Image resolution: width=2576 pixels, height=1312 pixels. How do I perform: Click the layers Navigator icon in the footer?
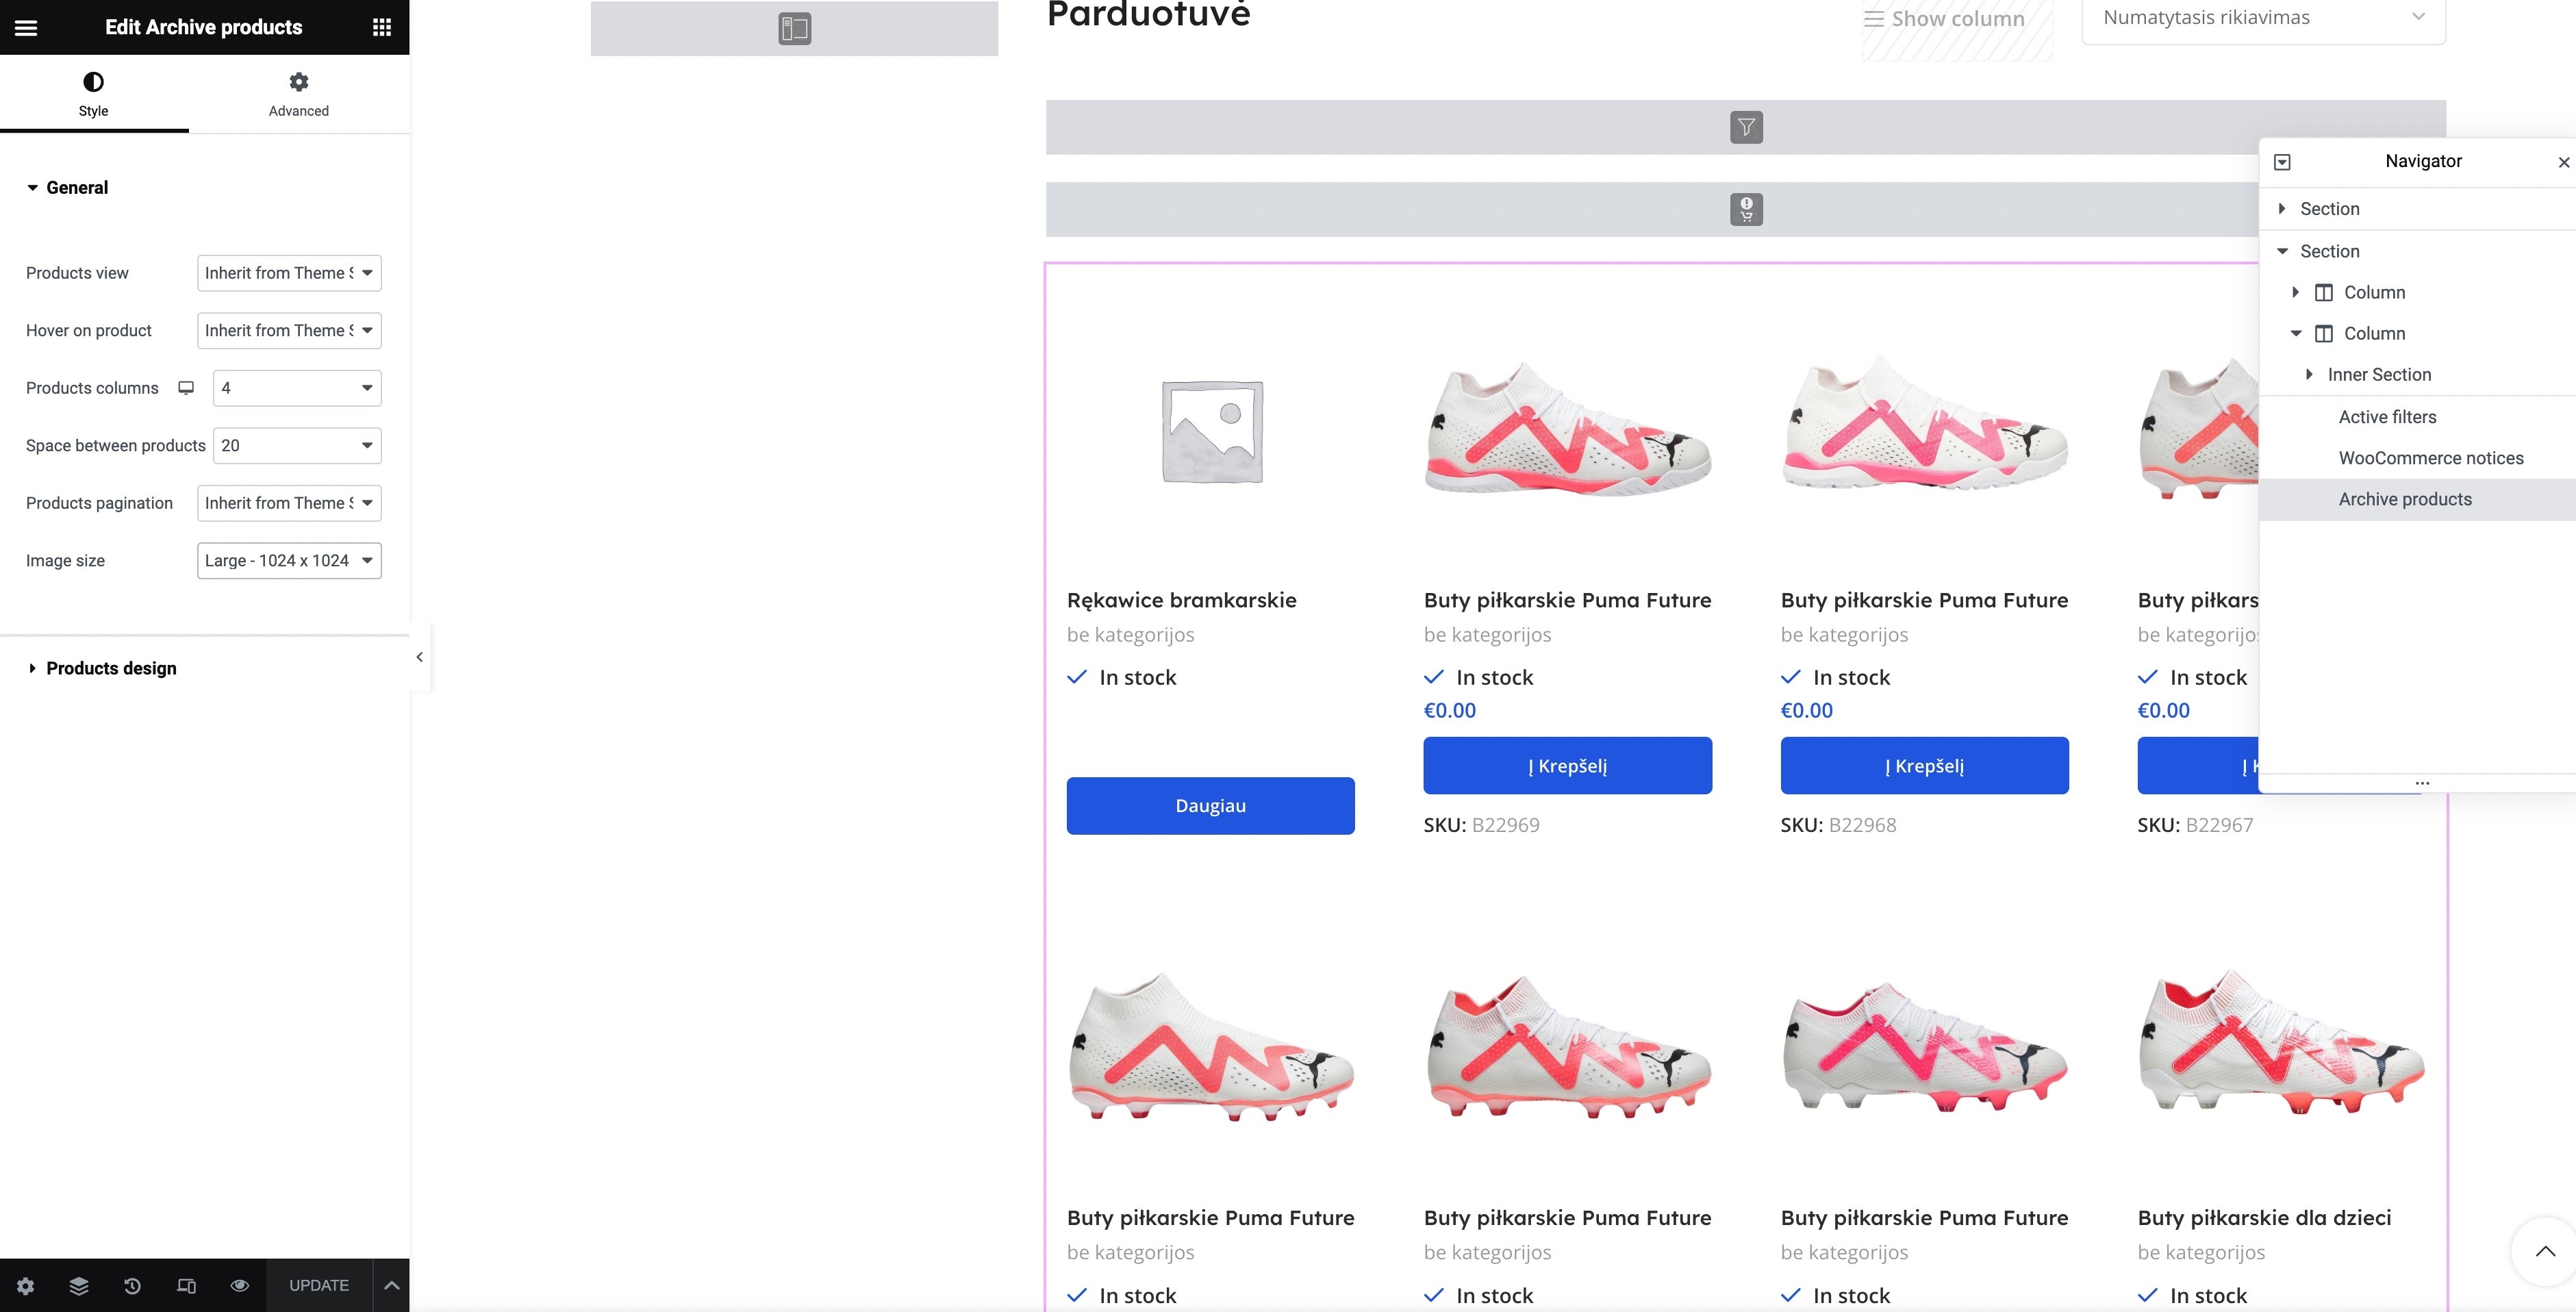[79, 1285]
